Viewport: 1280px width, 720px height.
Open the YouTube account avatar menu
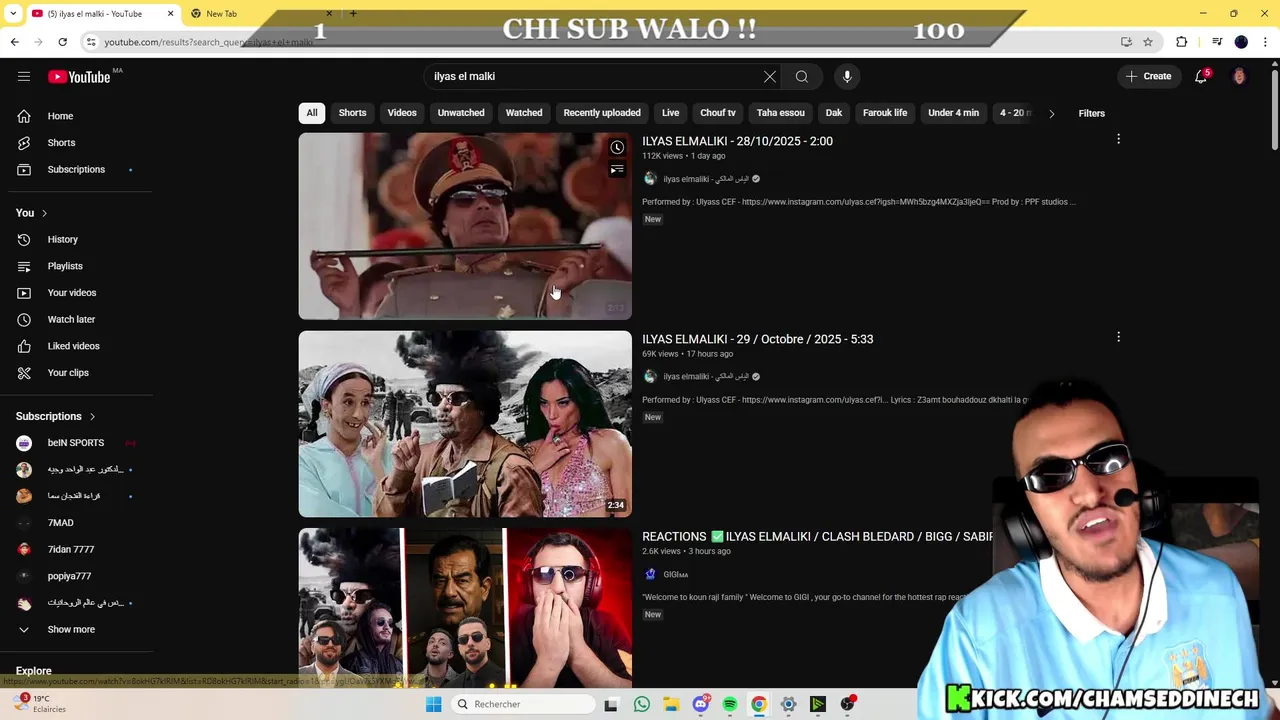1239,77
